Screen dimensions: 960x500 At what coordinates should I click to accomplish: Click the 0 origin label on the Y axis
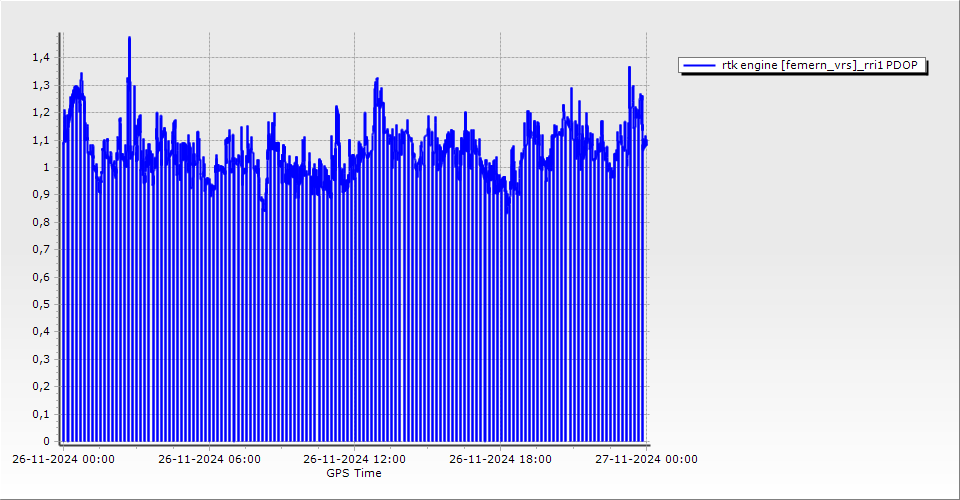(44, 442)
